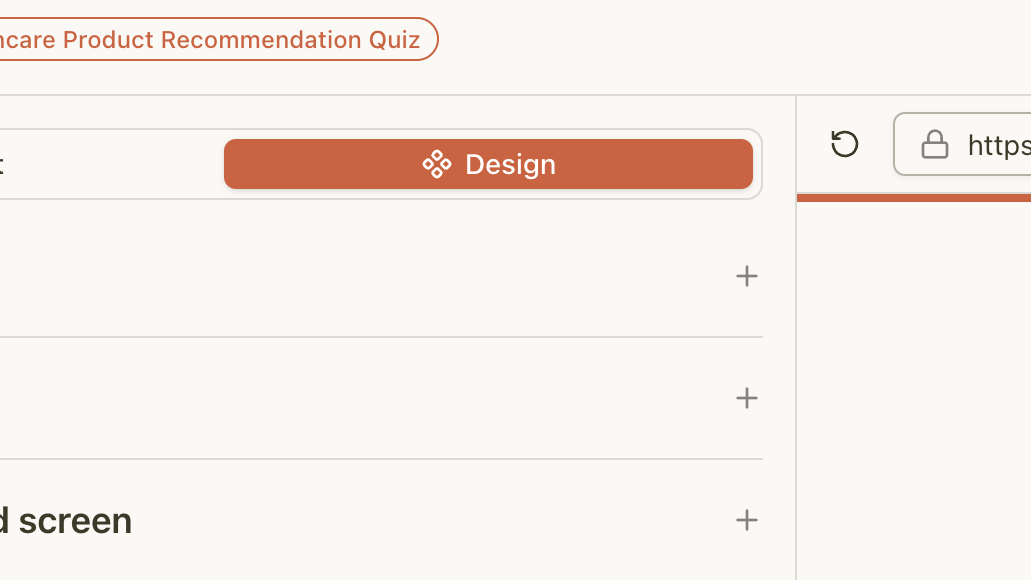The image size is (1031, 580).
Task: Switch to the Design tab
Action: click(x=488, y=164)
